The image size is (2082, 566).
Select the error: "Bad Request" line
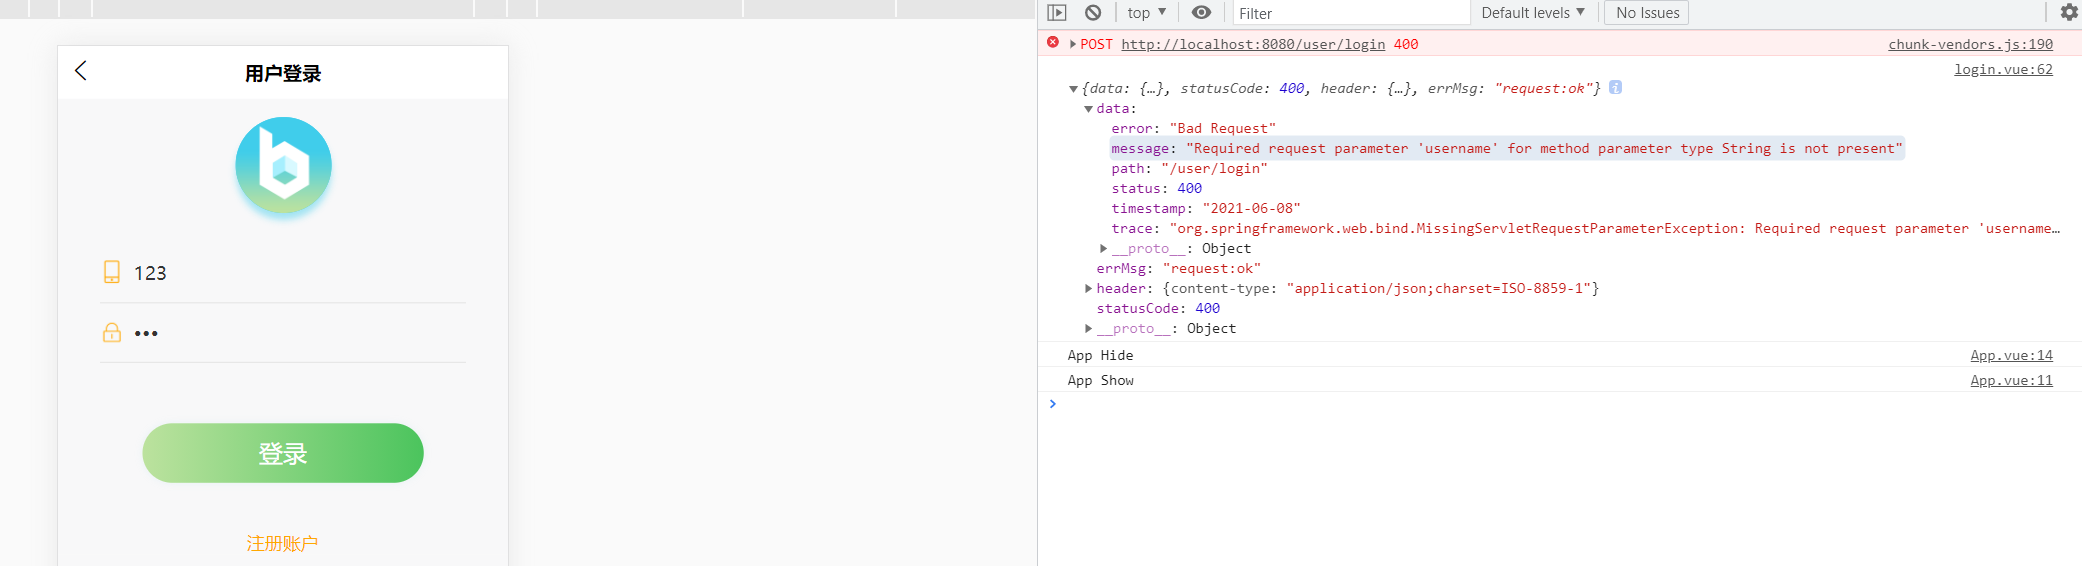pos(1193,128)
